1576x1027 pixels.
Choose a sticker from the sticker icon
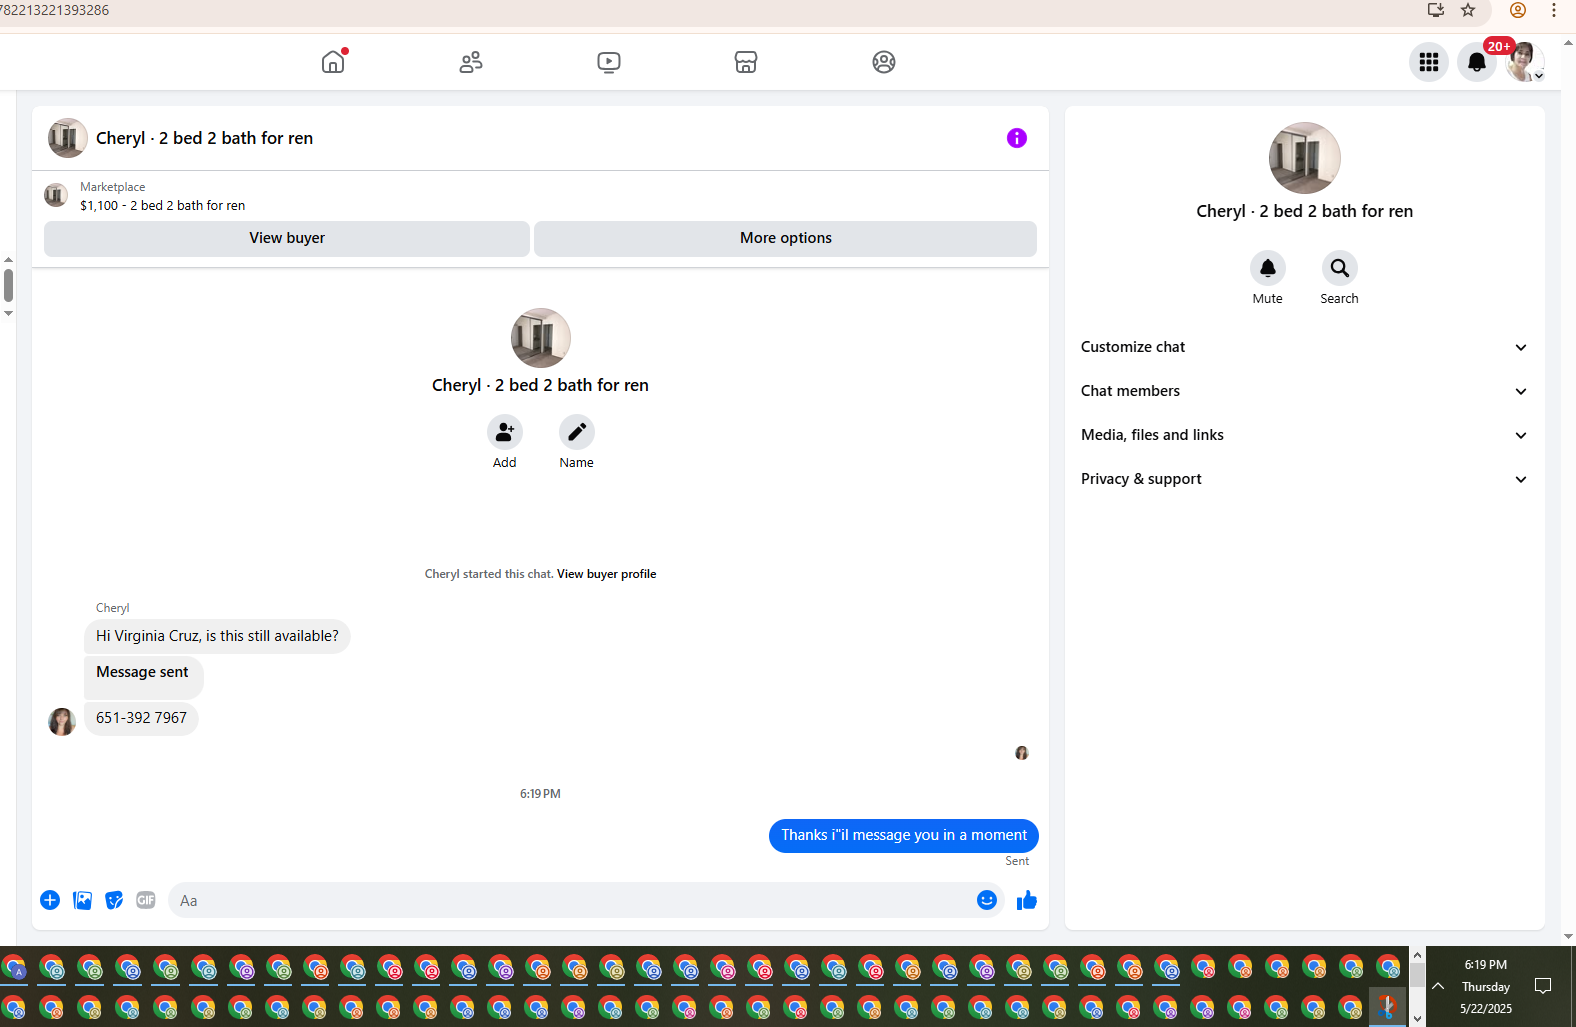click(114, 900)
